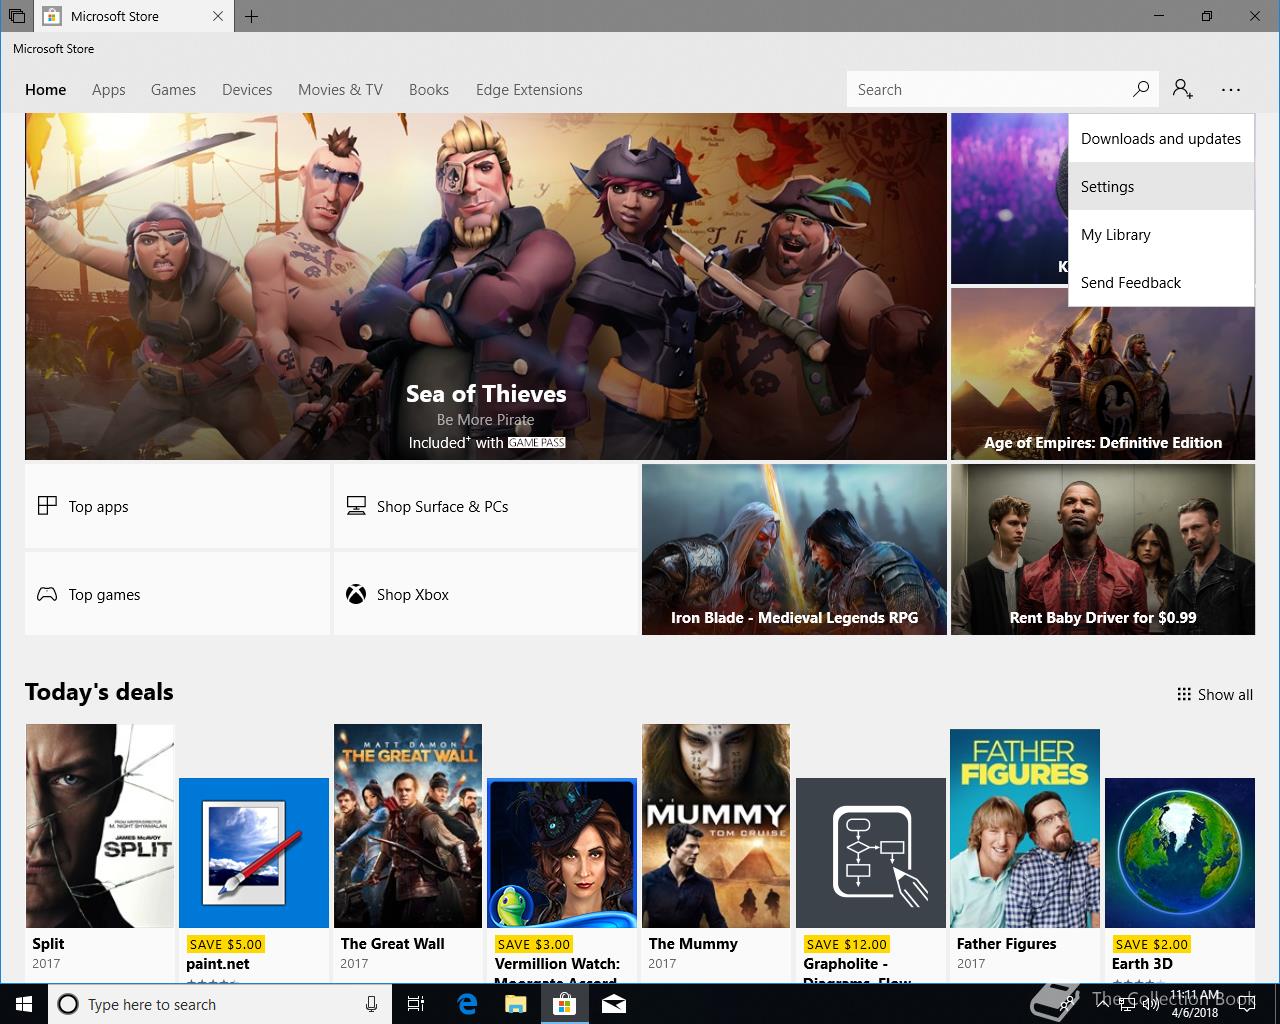Open The Mummy movie poster
Viewport: 1280px width, 1024px height.
click(716, 826)
